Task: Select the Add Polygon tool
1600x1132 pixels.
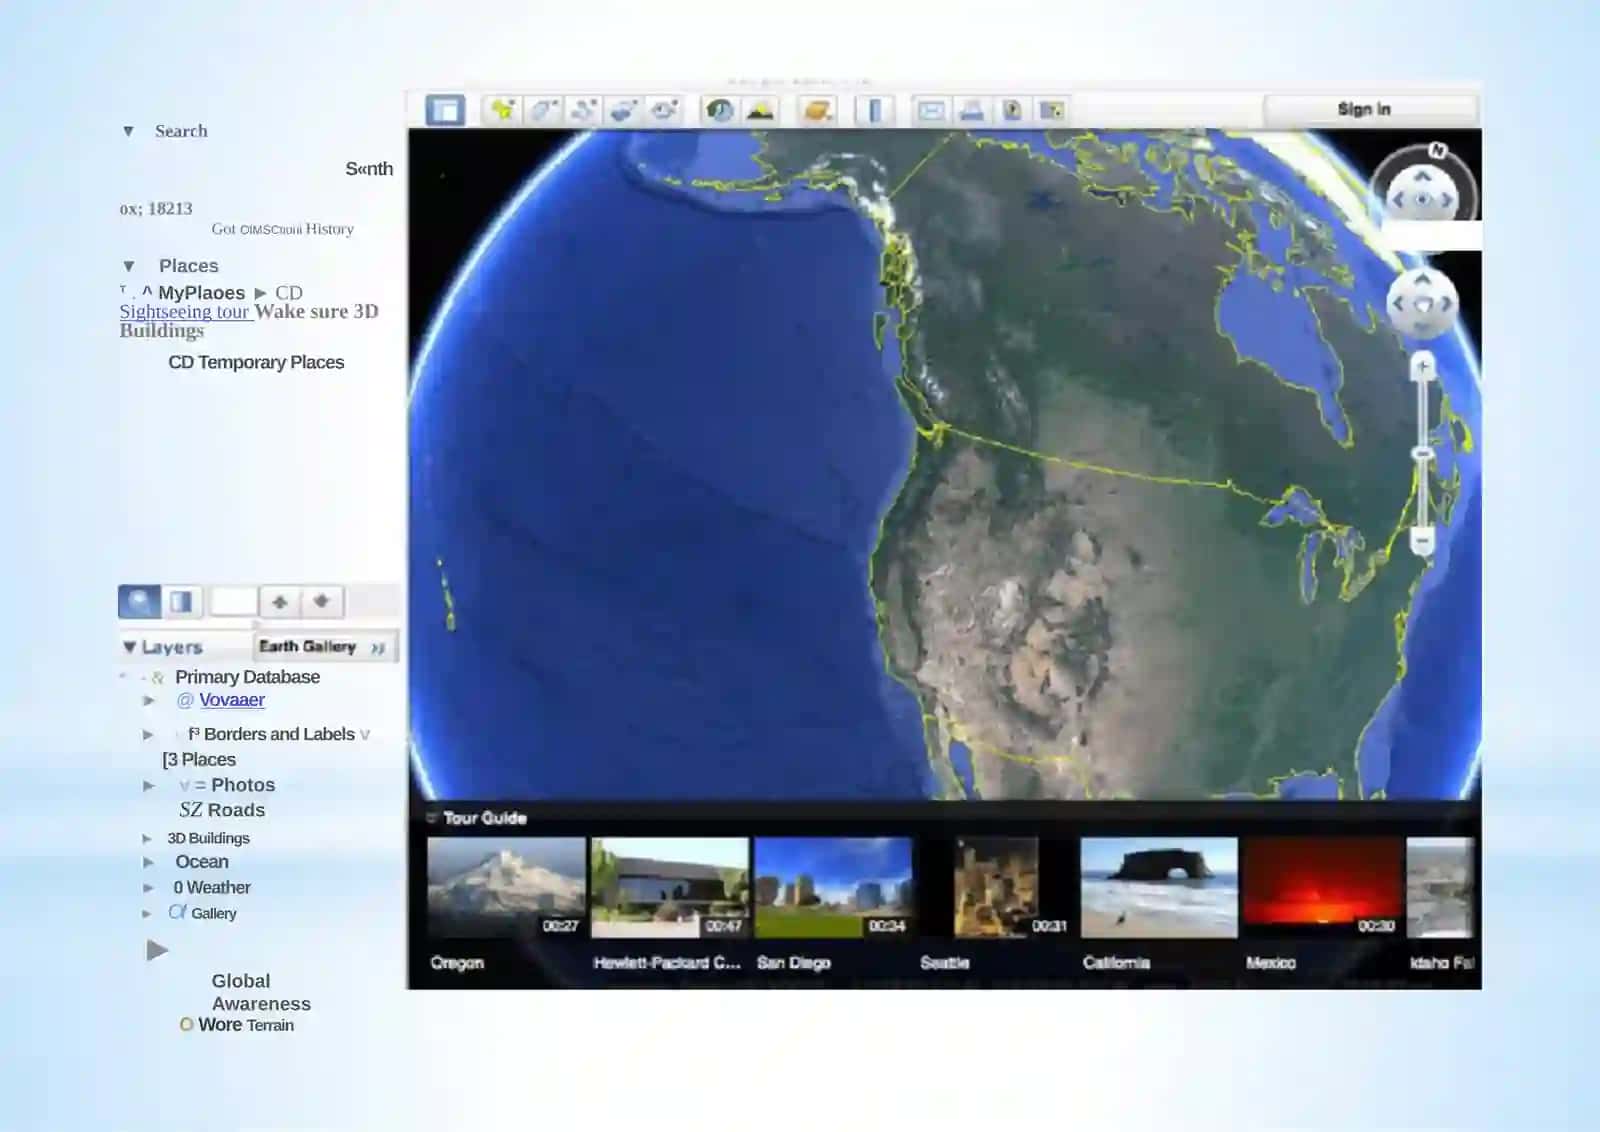Action: [x=543, y=109]
